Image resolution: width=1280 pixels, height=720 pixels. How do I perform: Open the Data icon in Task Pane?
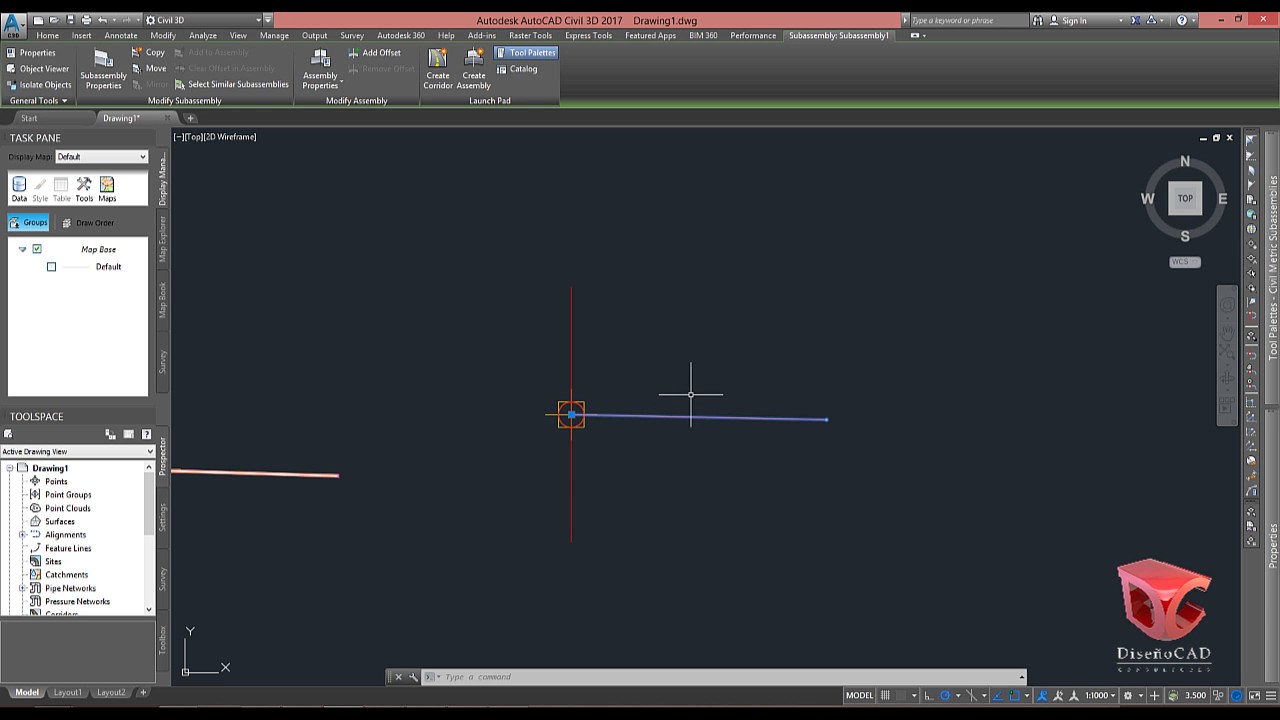tap(19, 189)
